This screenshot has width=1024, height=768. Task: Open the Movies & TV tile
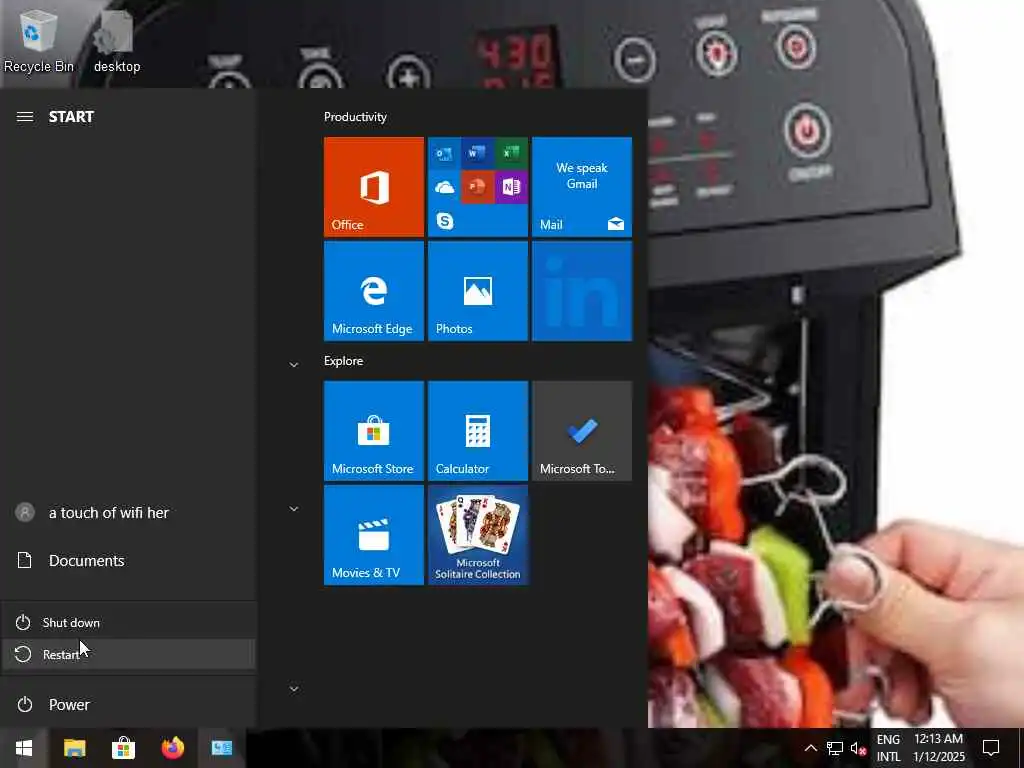374,535
